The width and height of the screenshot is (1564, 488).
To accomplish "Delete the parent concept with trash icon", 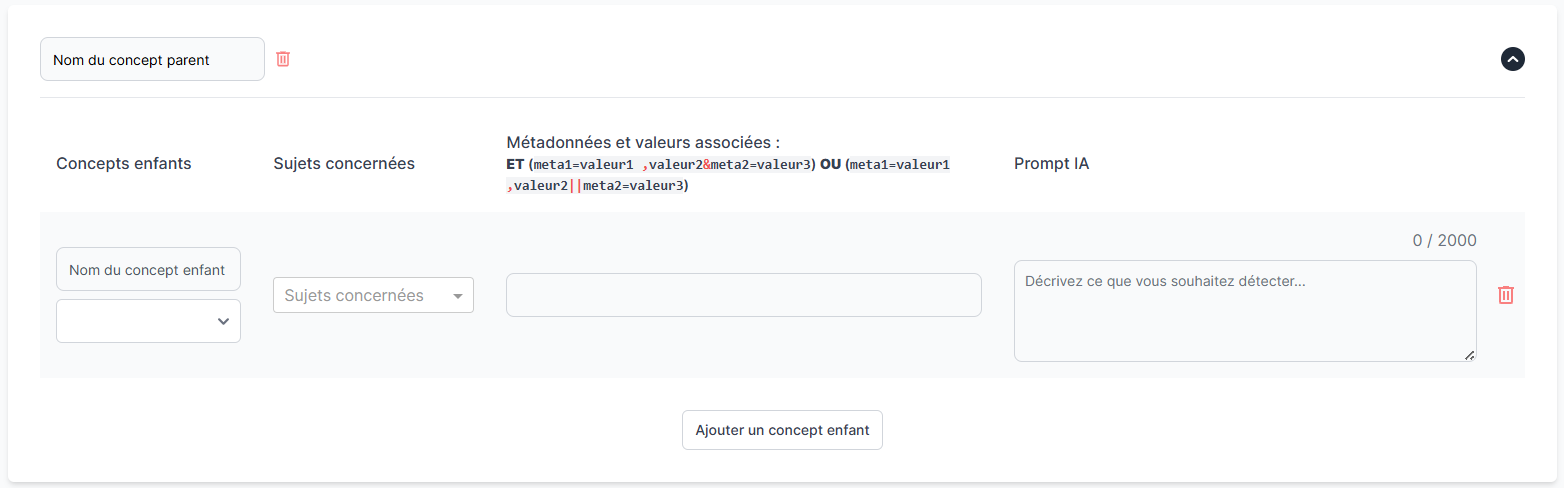I will coord(283,59).
